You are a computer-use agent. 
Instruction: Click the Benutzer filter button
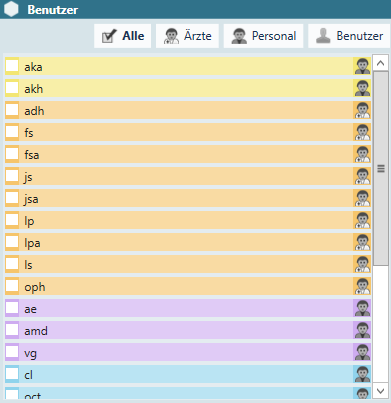[x=349, y=36]
